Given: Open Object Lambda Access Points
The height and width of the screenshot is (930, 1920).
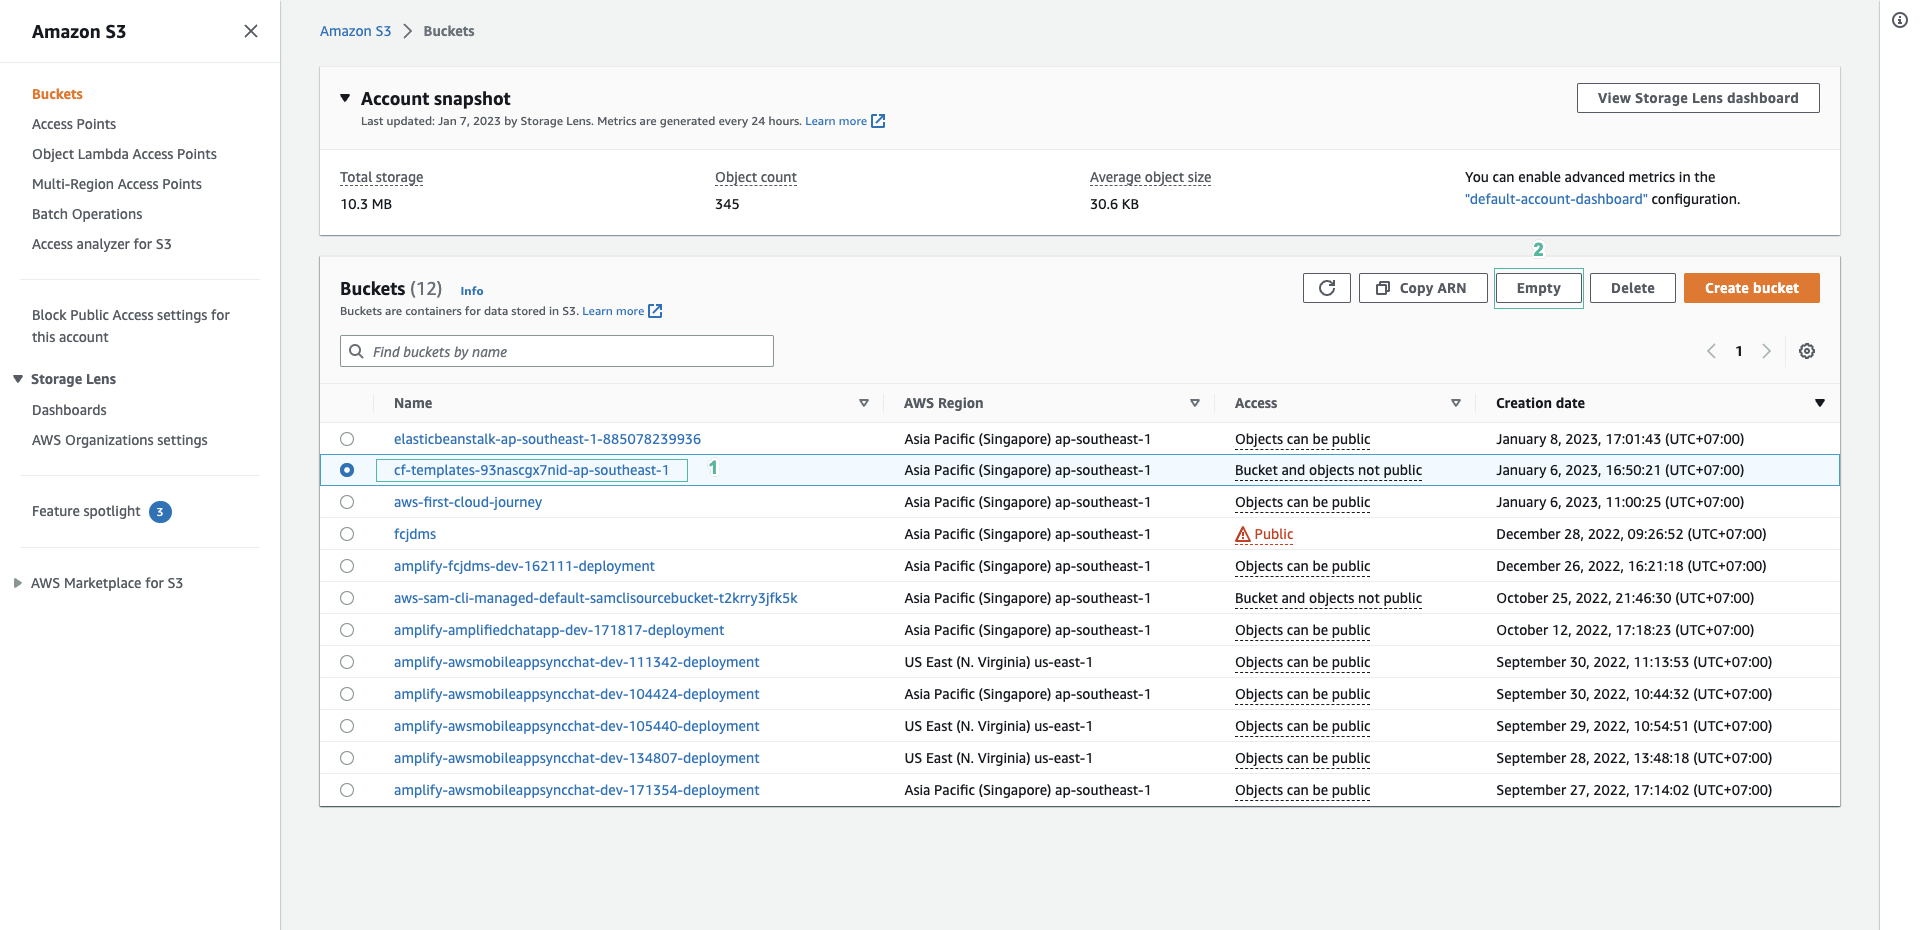Looking at the screenshot, I should (x=124, y=154).
